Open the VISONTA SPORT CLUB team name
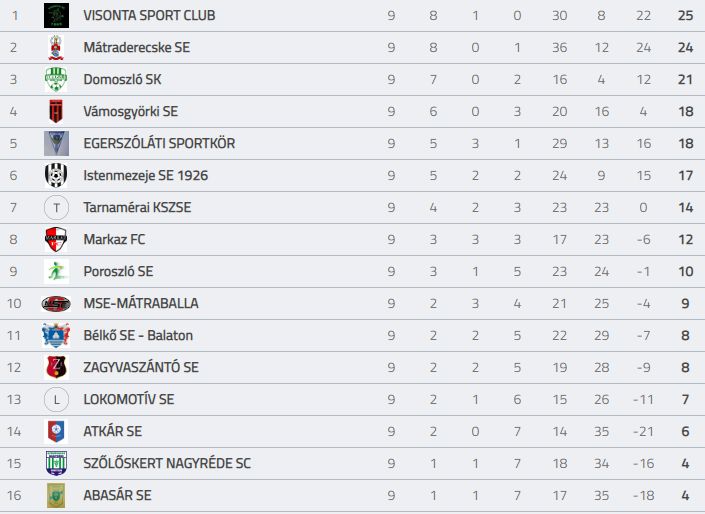This screenshot has height=514, width=705. tap(149, 15)
